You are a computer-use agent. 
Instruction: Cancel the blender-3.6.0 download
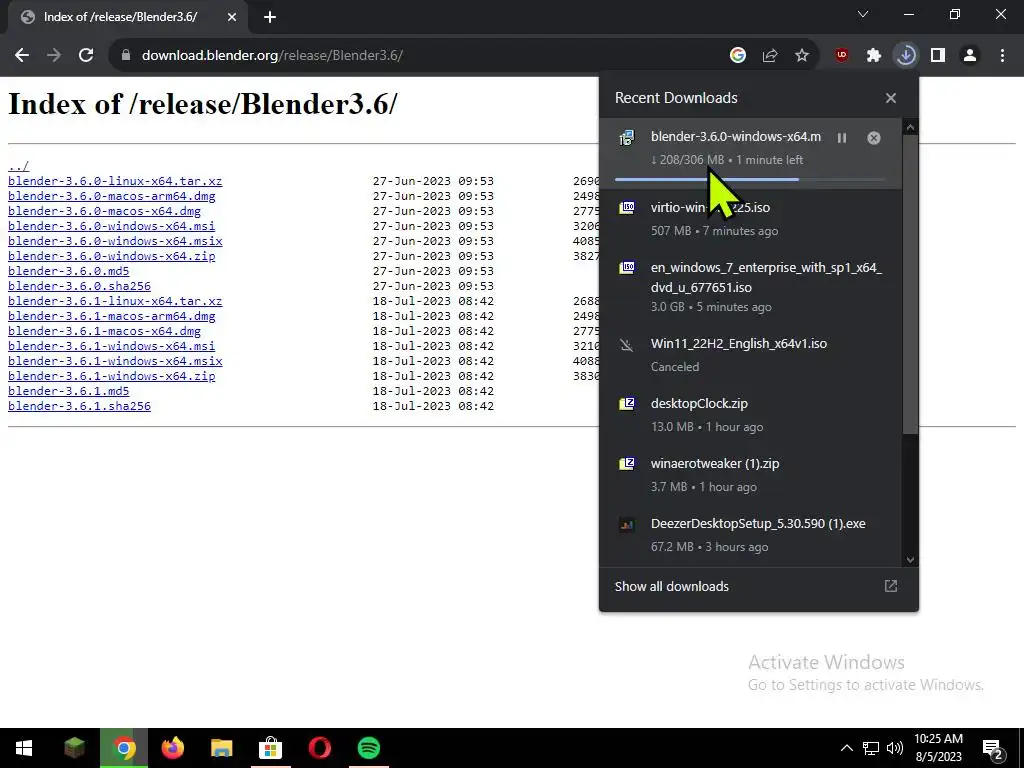point(874,138)
